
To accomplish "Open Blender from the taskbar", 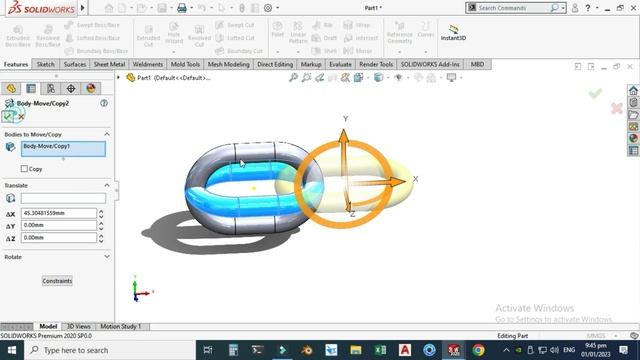I will coord(307,350).
